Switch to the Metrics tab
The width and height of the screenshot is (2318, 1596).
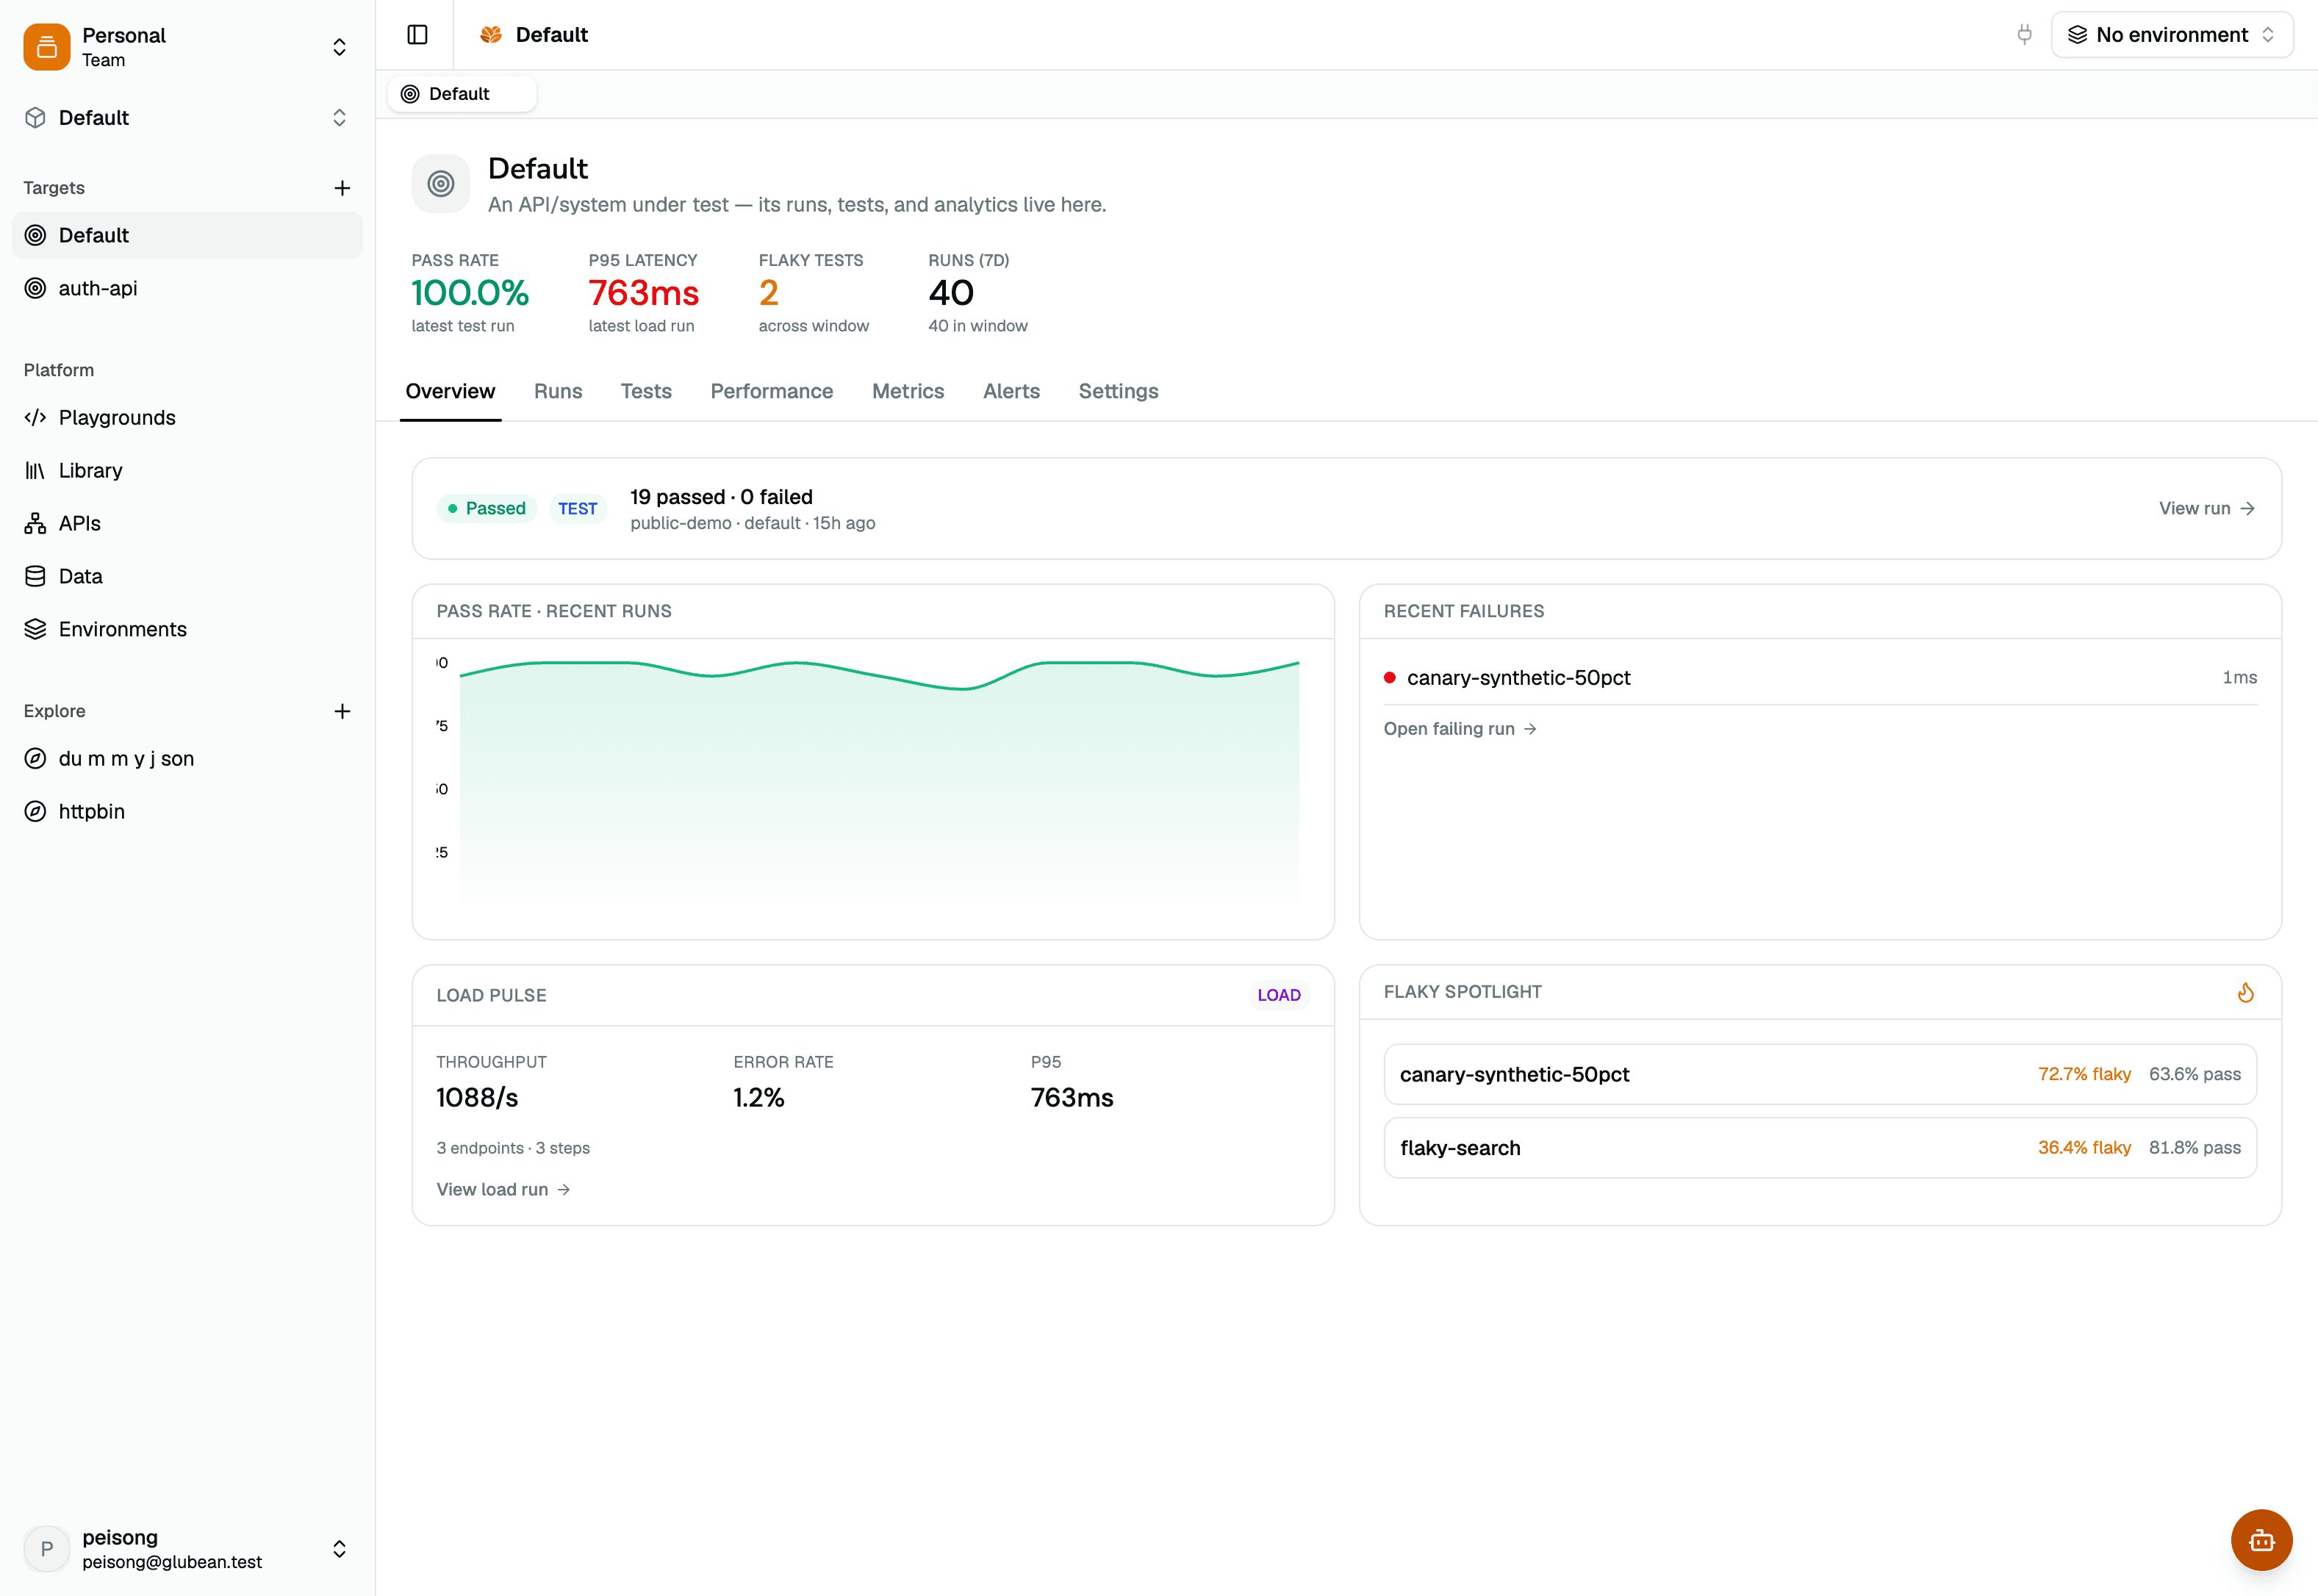click(908, 391)
